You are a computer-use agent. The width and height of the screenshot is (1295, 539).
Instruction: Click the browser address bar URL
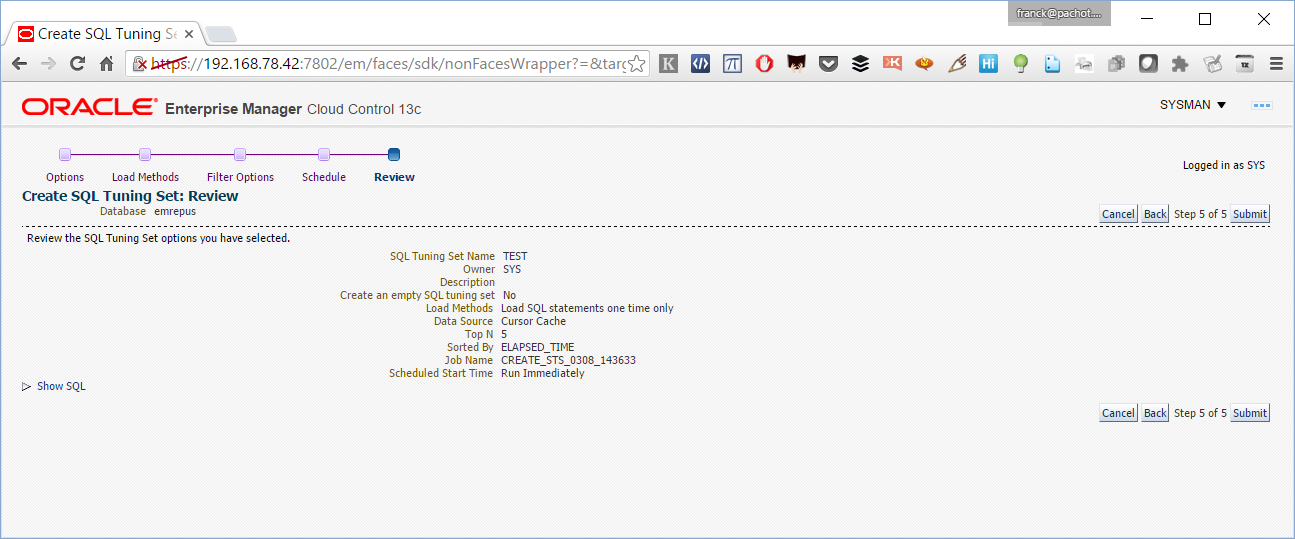tap(390, 64)
